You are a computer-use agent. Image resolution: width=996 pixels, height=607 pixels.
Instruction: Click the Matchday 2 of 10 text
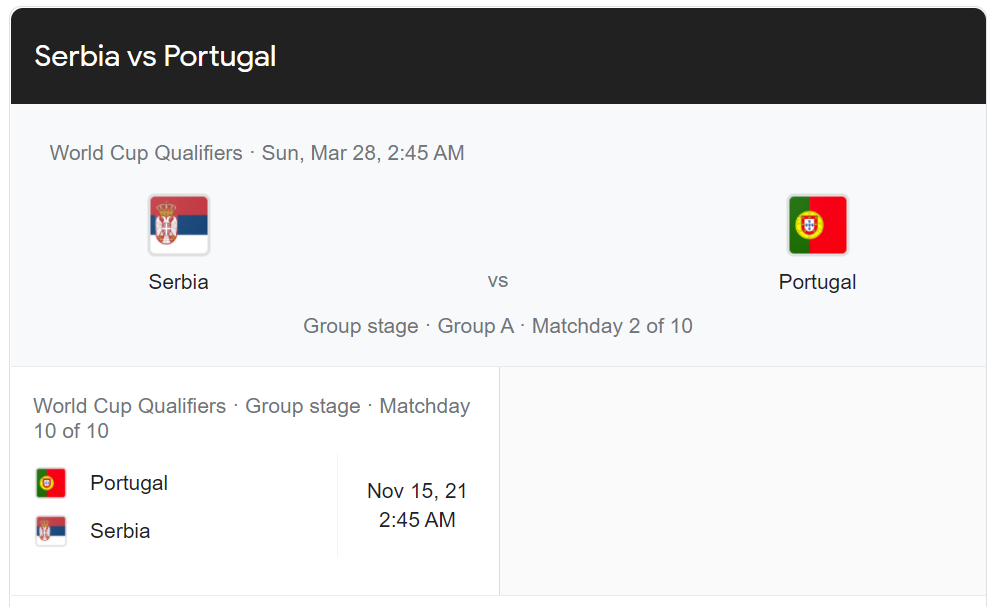click(612, 326)
